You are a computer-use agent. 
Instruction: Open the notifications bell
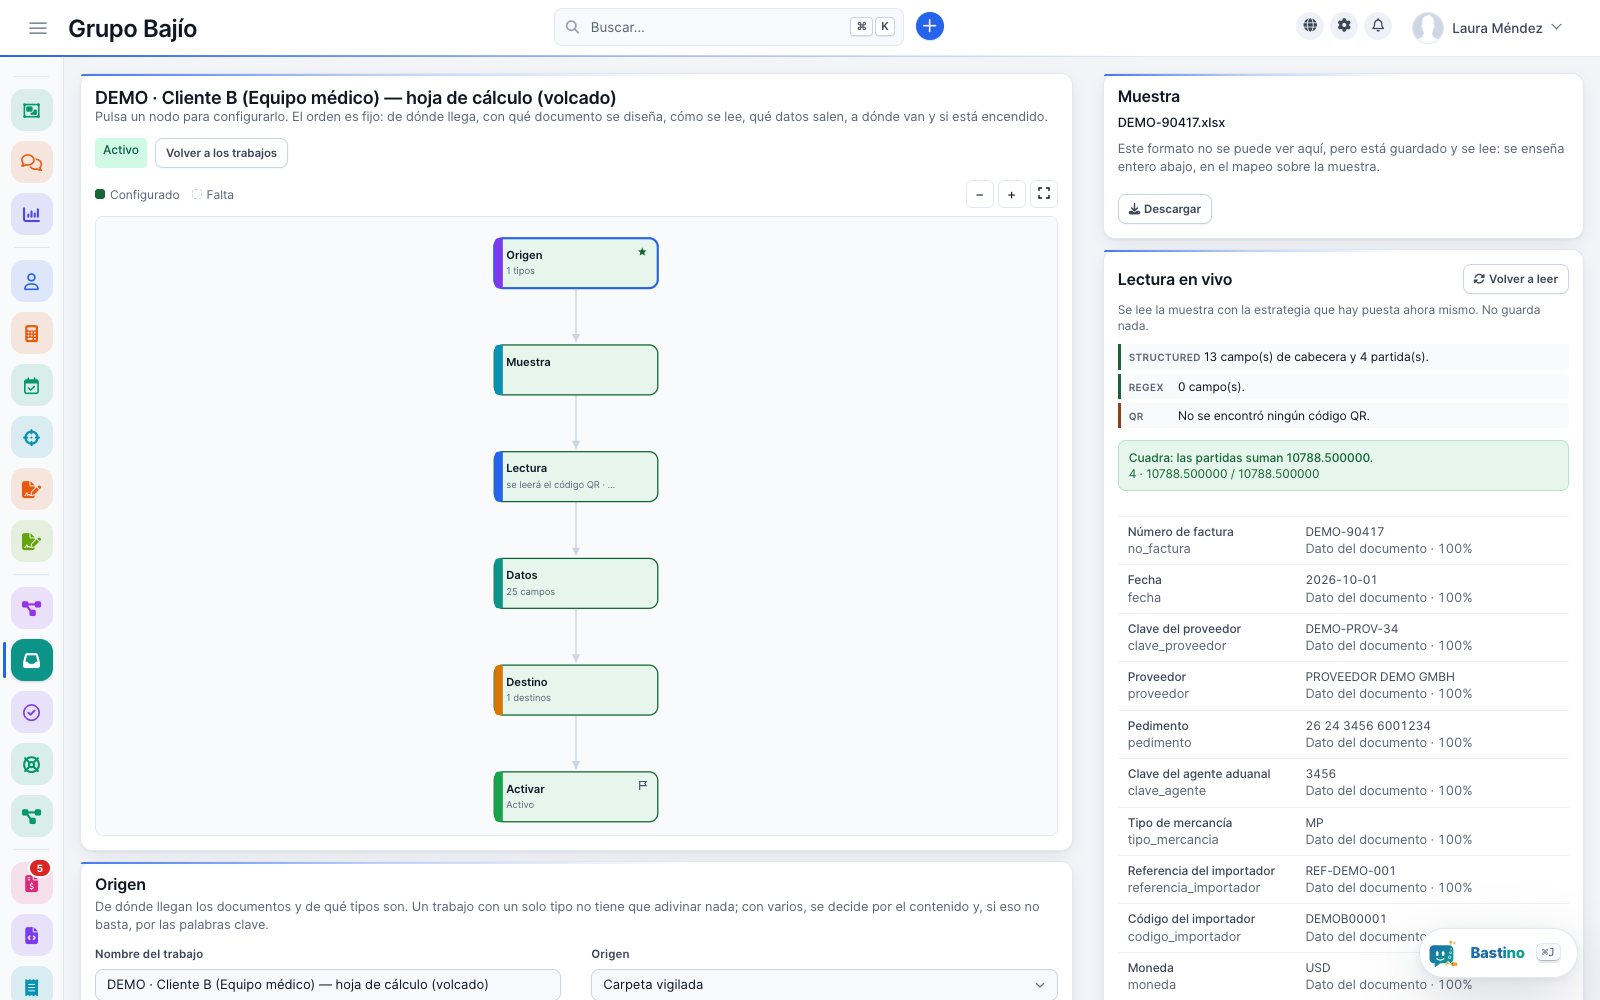point(1378,26)
